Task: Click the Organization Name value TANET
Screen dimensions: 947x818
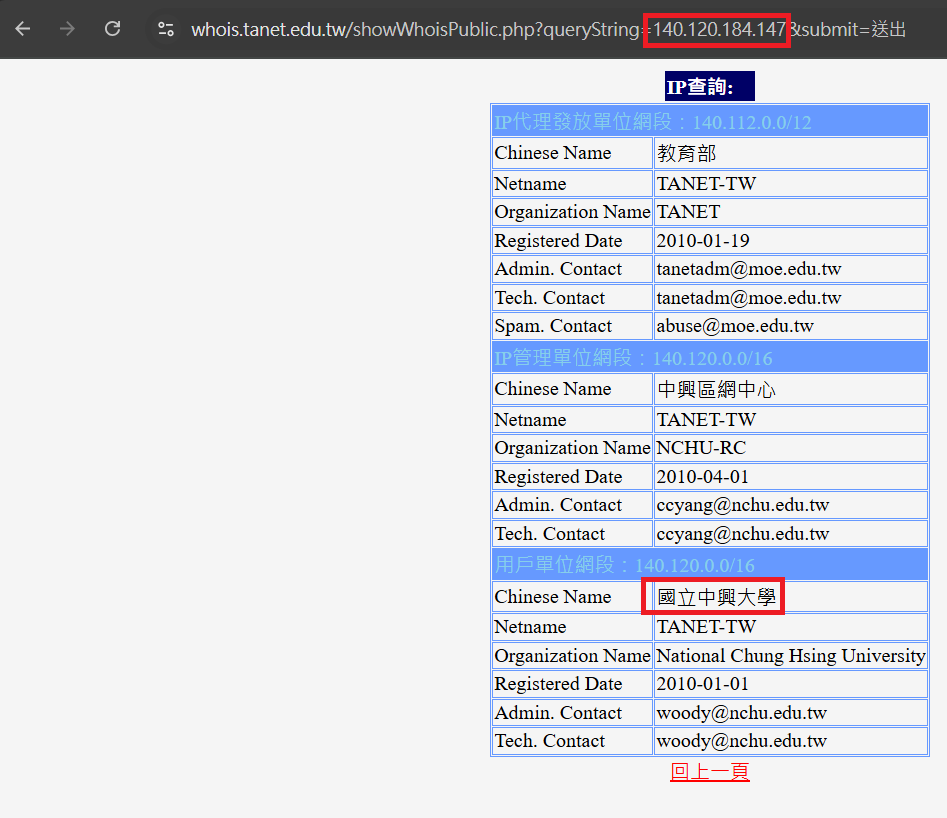Action: tap(791, 212)
